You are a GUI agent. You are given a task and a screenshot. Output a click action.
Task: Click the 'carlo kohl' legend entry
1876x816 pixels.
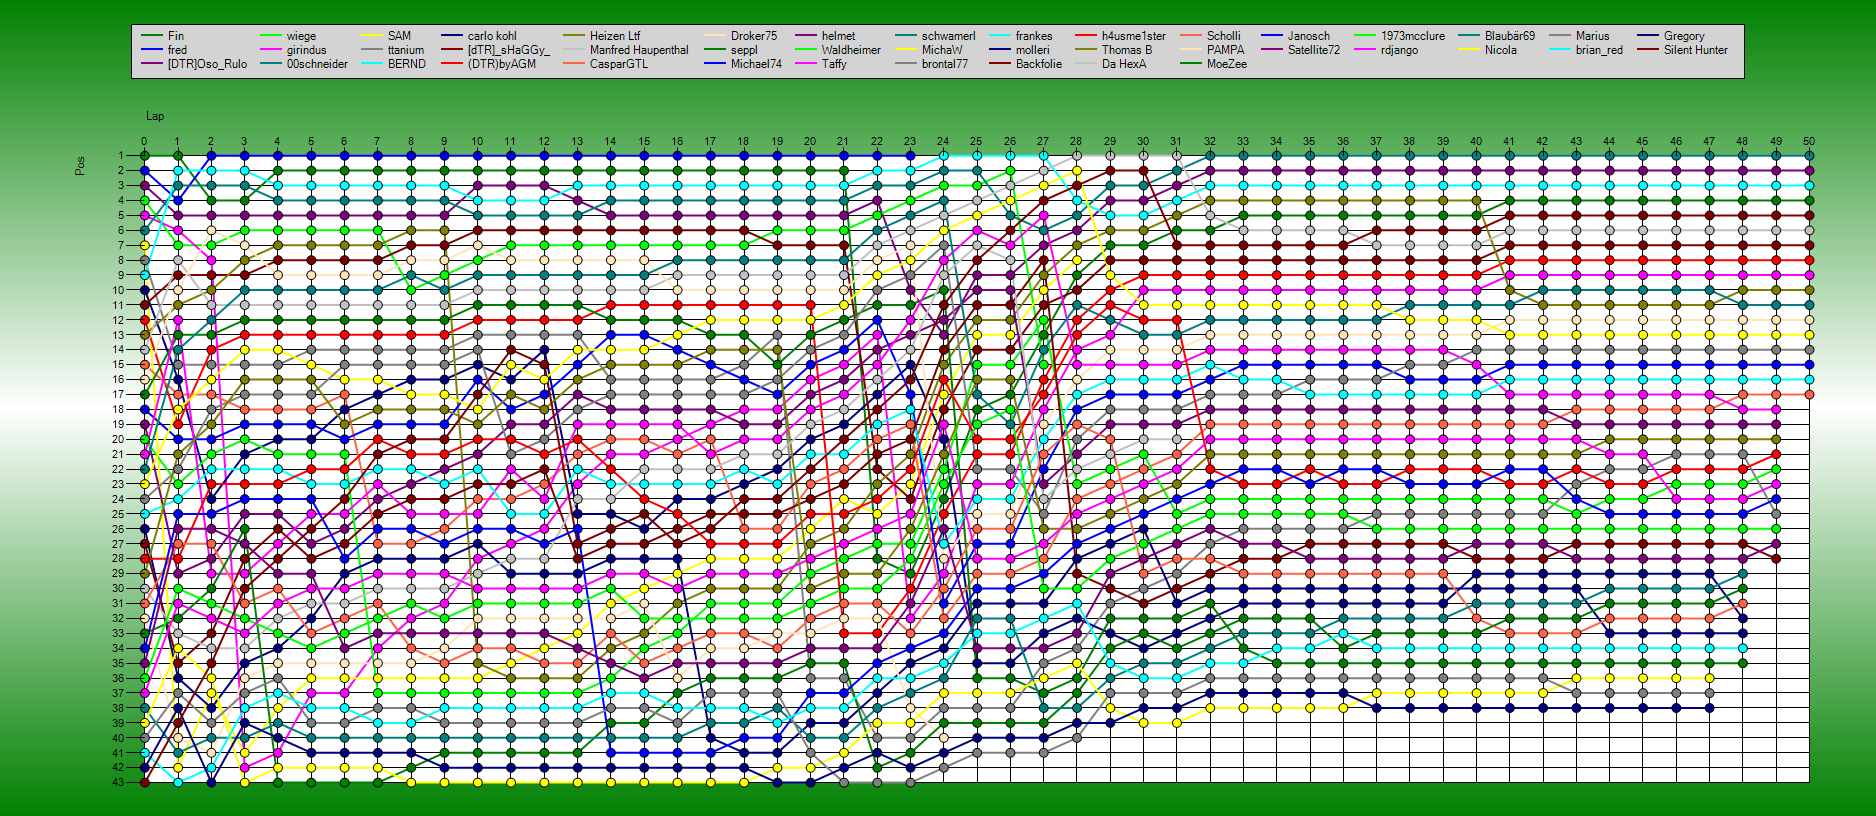tap(479, 36)
